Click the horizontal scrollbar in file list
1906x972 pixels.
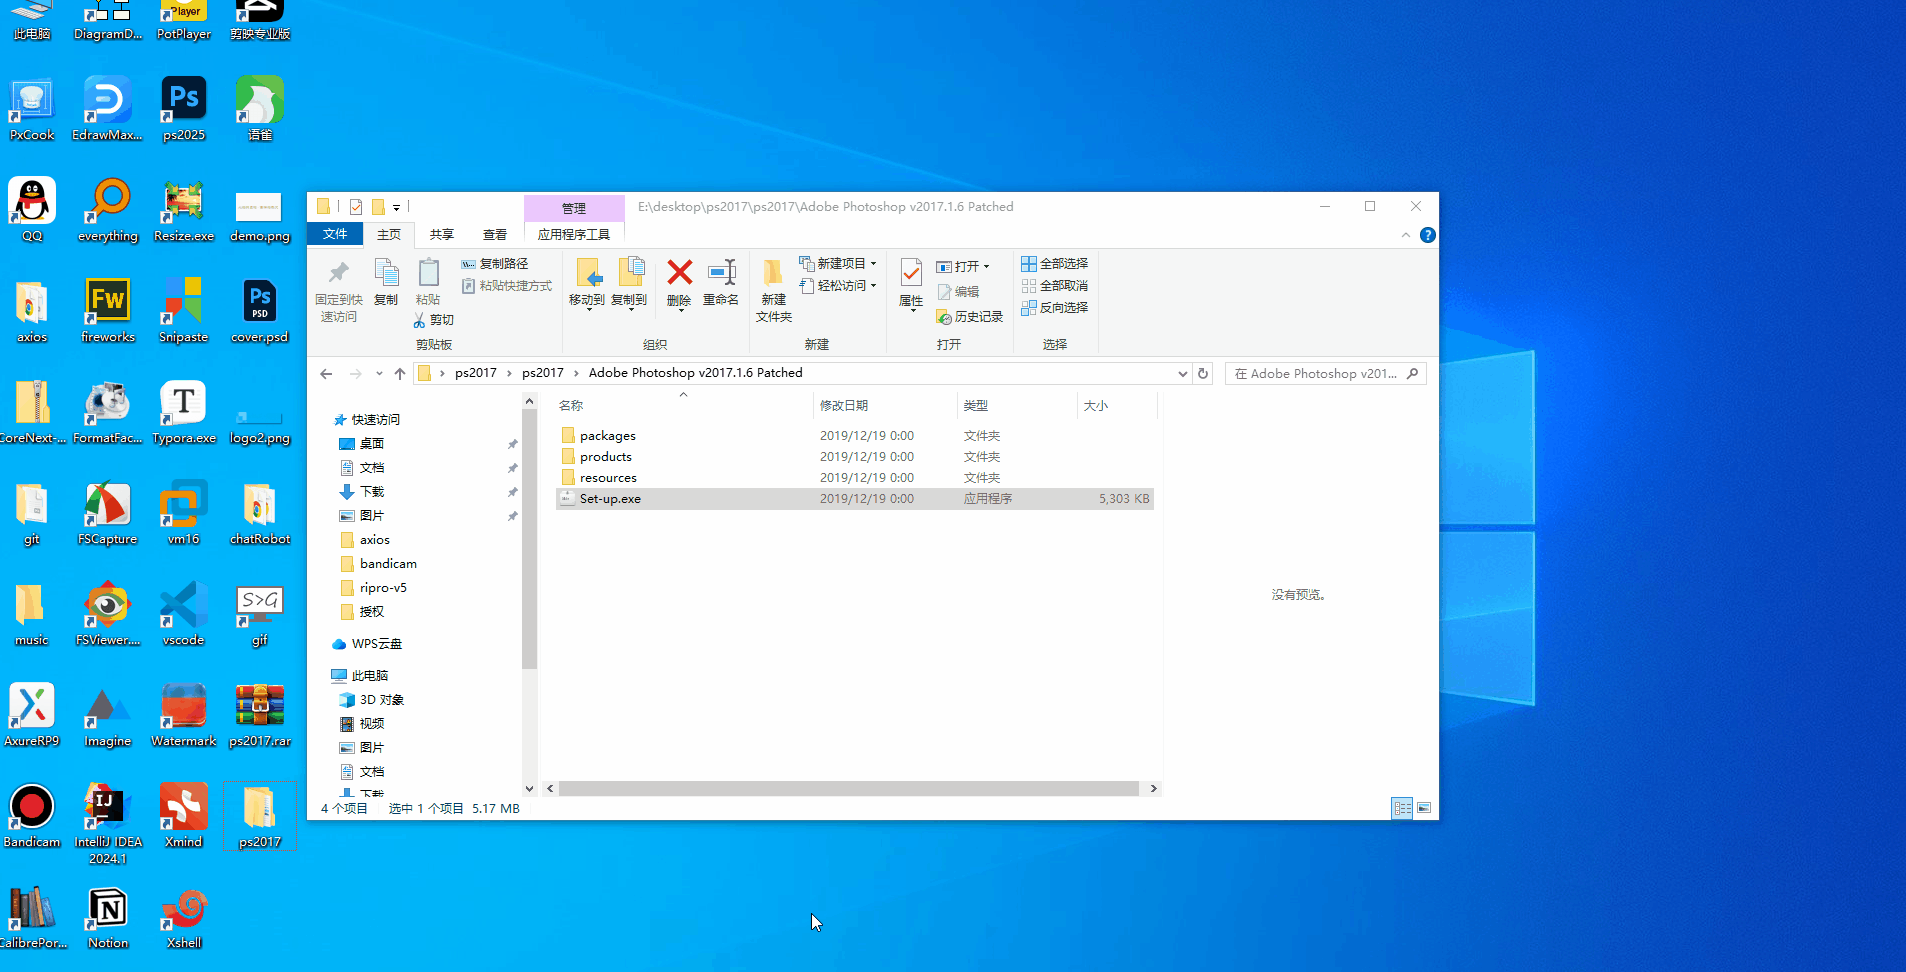pyautogui.click(x=848, y=789)
